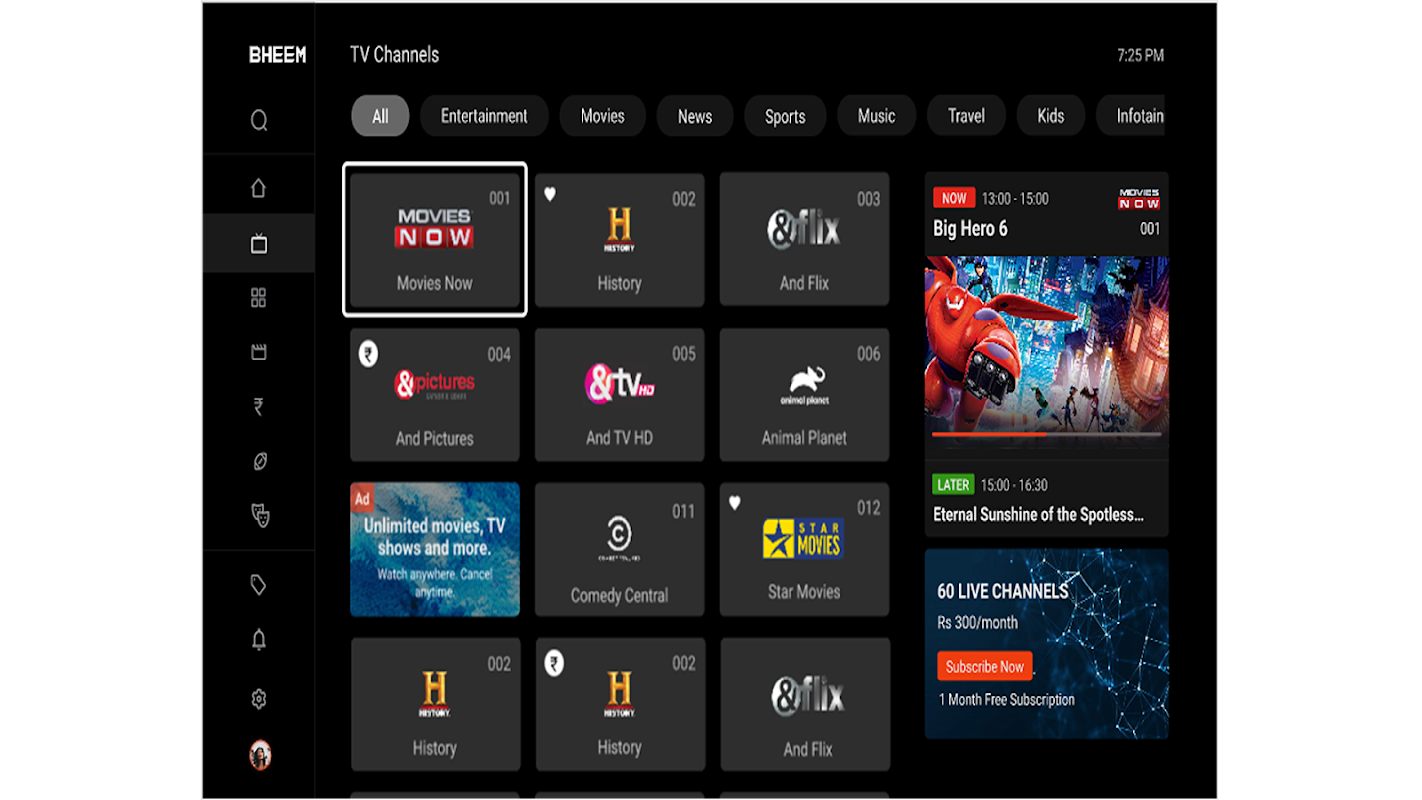Click the BHEEM logo
The height and width of the screenshot is (800, 1422).
pyautogui.click(x=278, y=56)
